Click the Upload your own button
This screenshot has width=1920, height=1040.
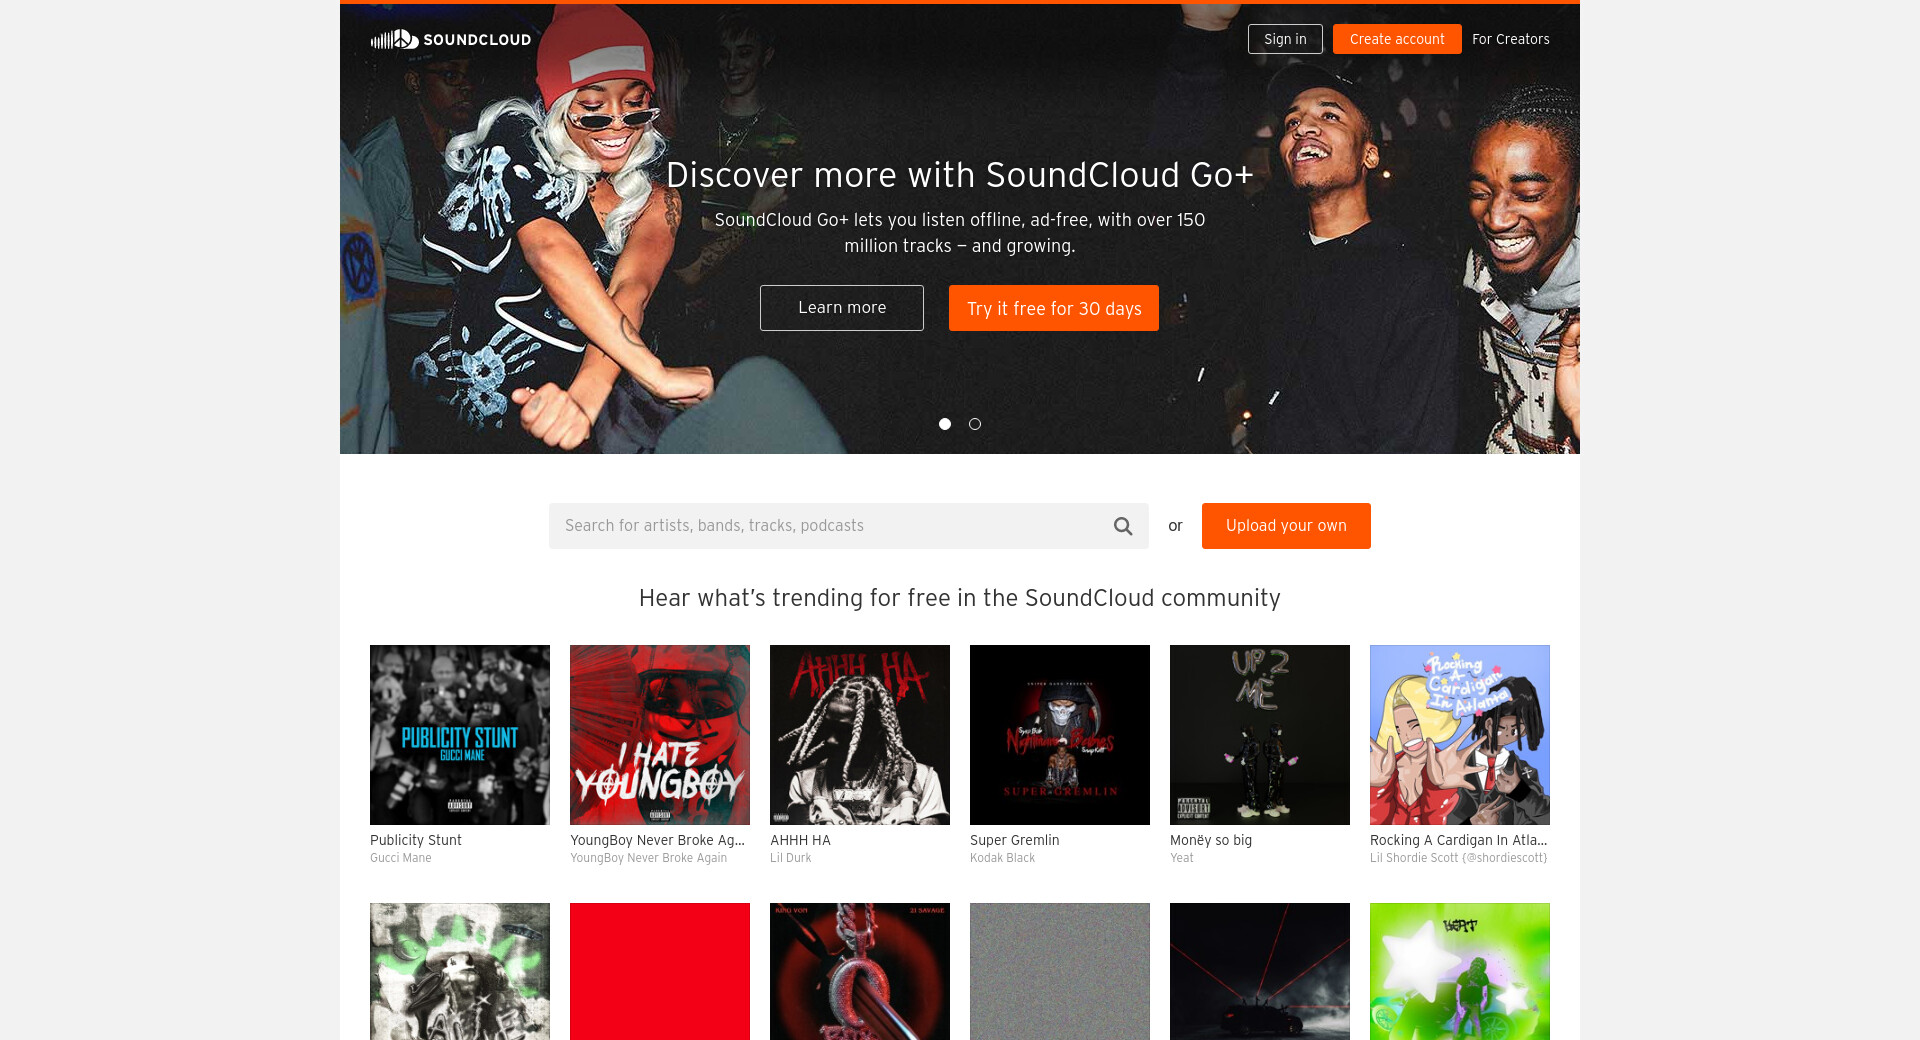click(1286, 526)
